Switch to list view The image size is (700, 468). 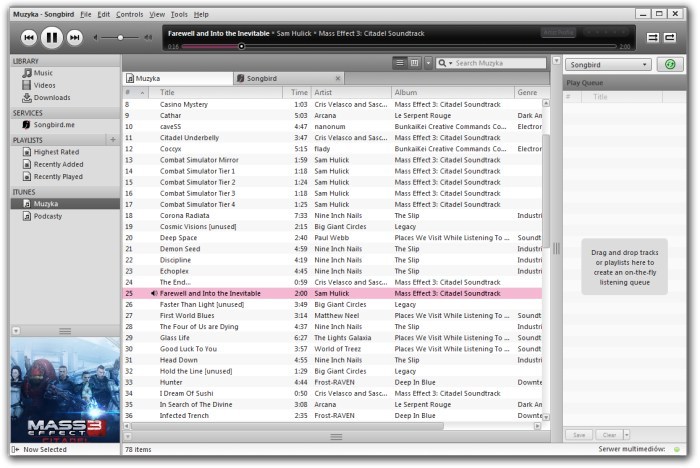400,63
